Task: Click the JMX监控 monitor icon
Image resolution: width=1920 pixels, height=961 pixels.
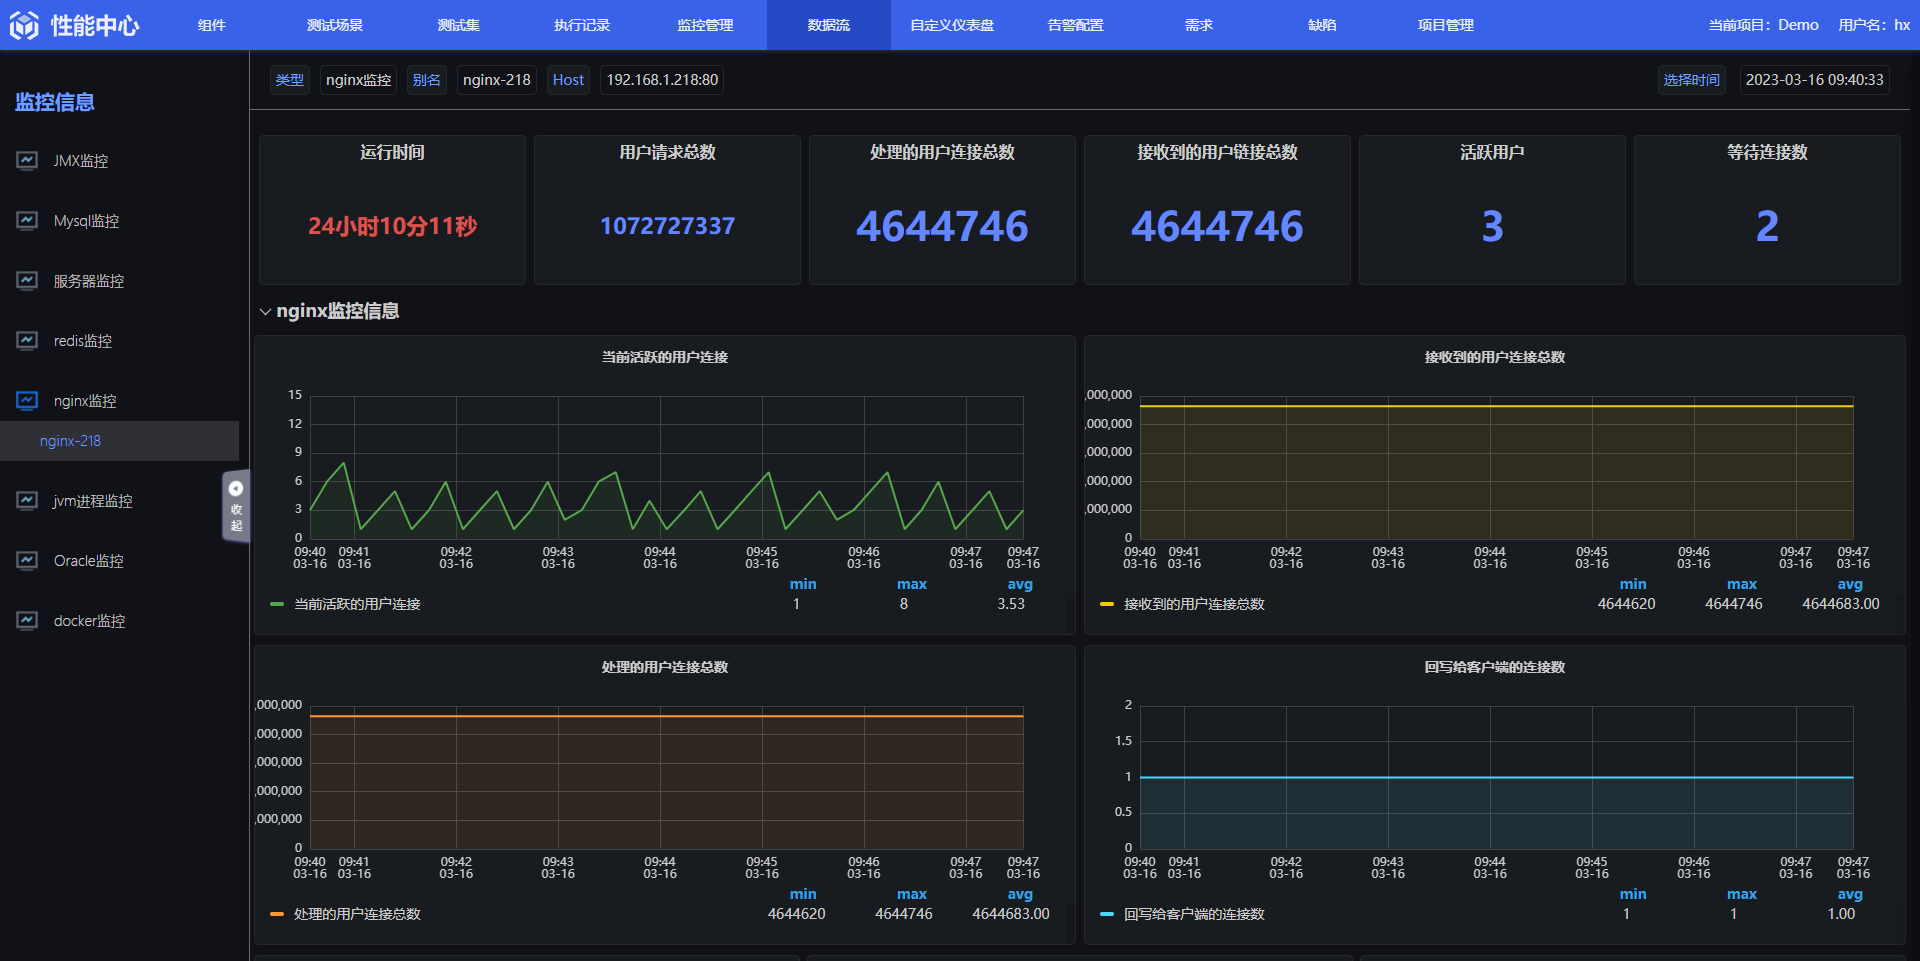Action: [x=27, y=160]
